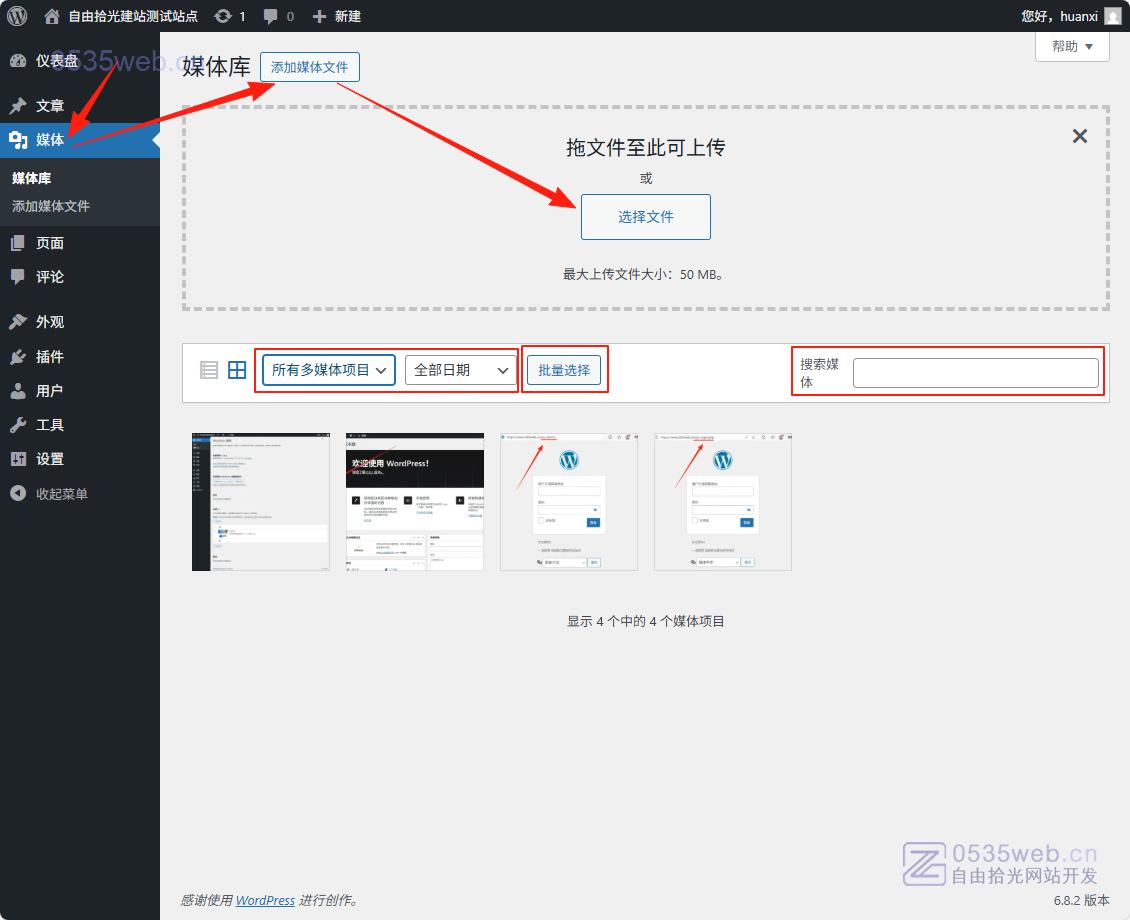
Task: Open the 插件 menu in sidebar
Action: [x=49, y=357]
